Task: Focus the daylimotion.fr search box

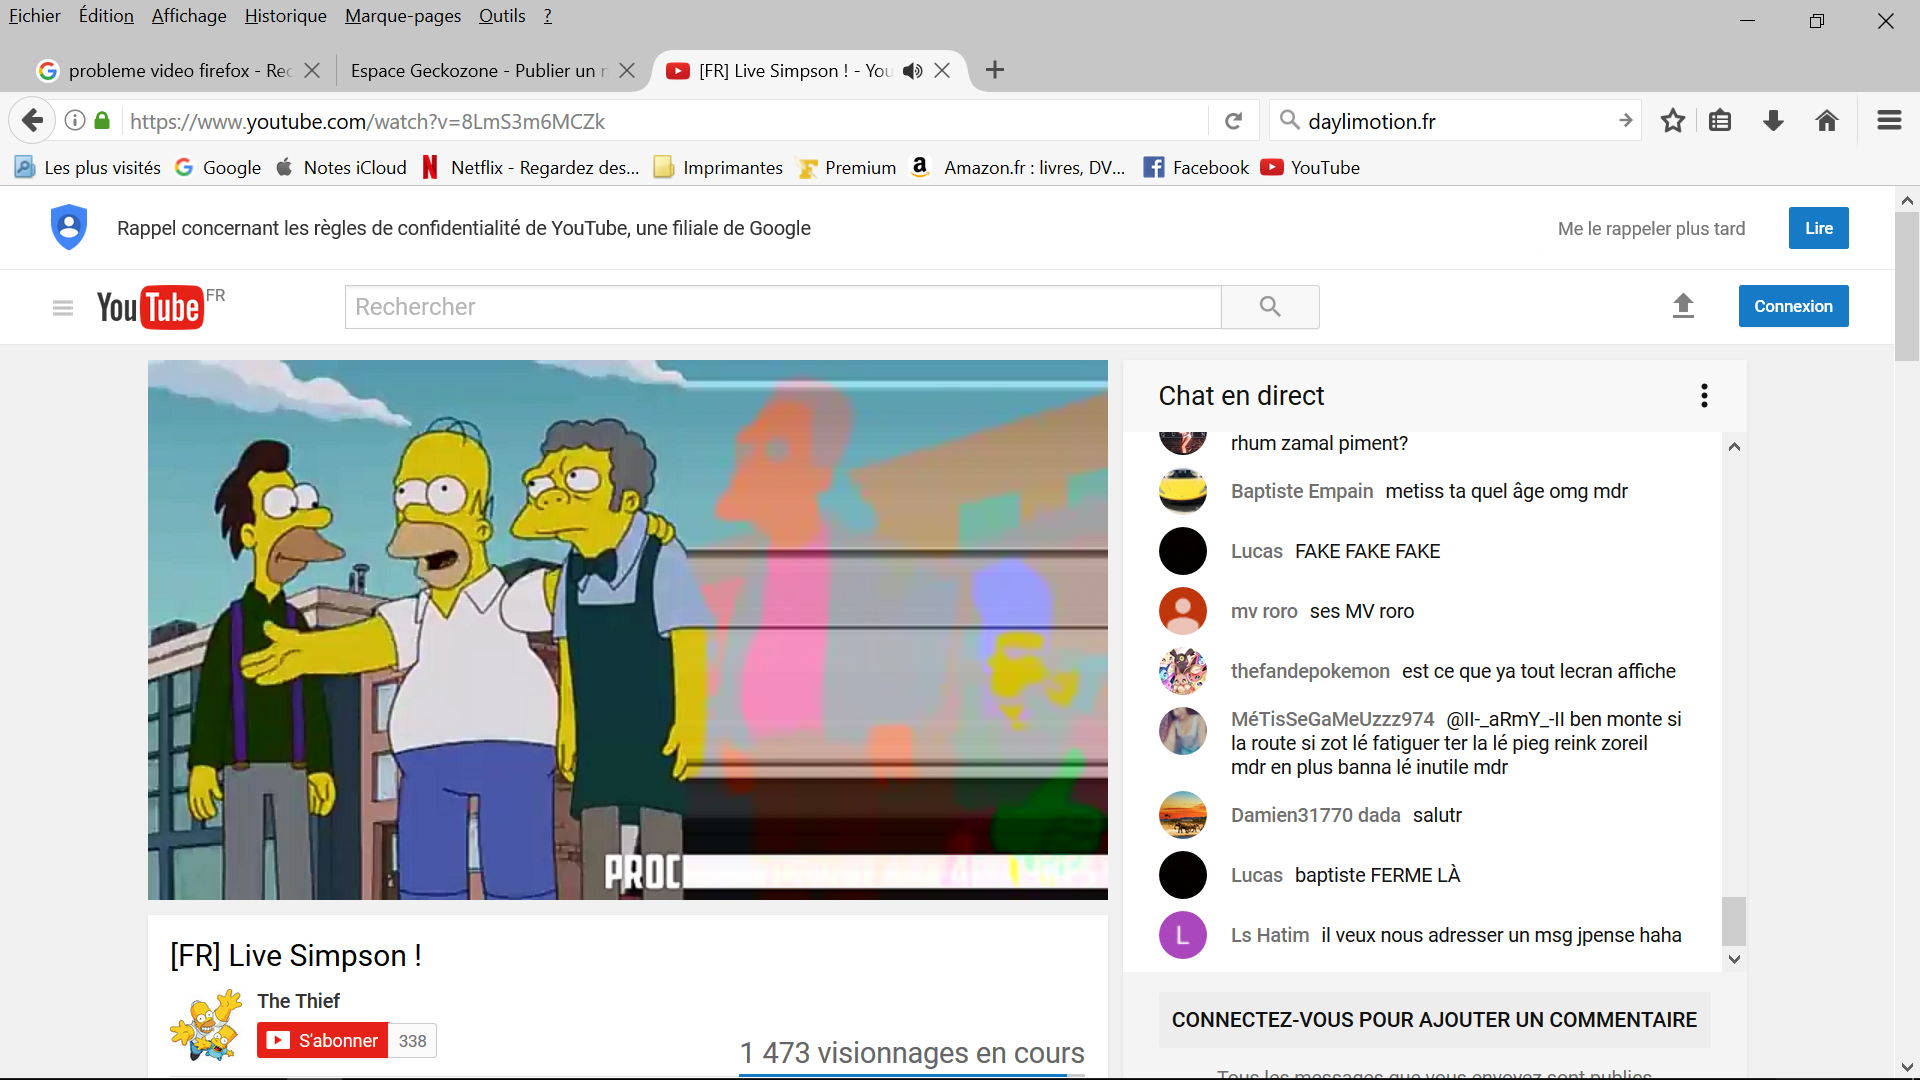Action: (x=1456, y=121)
